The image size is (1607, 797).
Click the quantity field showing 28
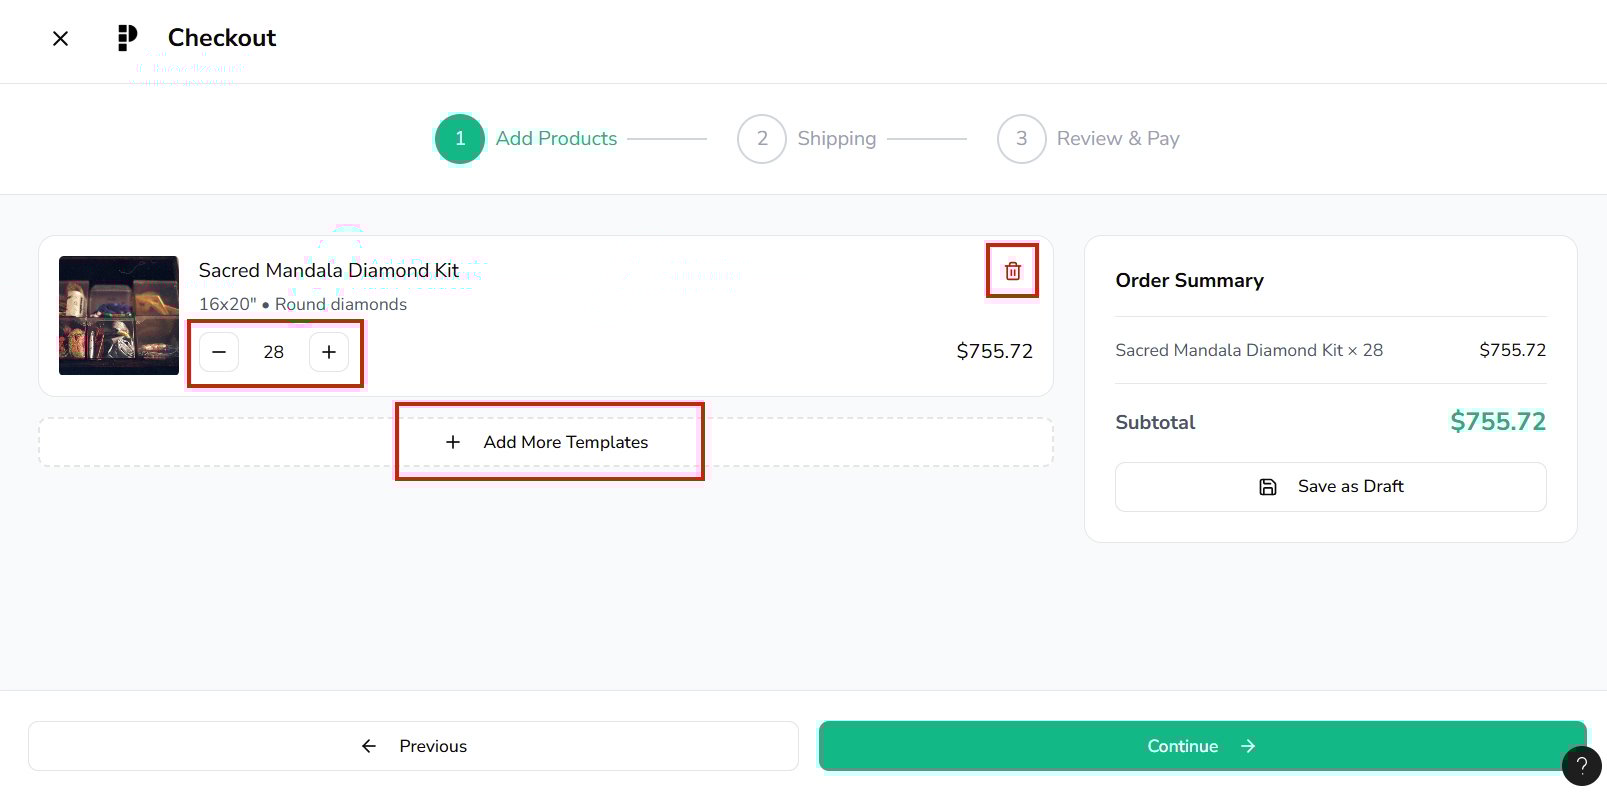click(x=274, y=352)
